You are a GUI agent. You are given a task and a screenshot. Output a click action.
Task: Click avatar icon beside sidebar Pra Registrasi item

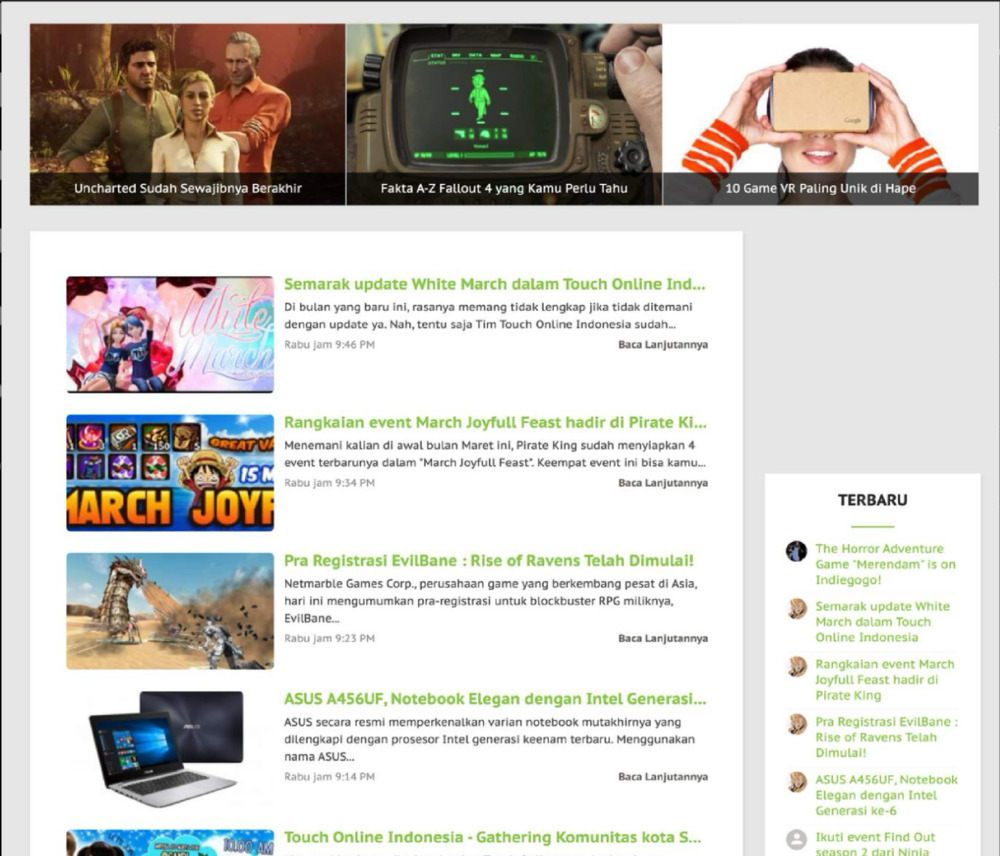tap(797, 724)
